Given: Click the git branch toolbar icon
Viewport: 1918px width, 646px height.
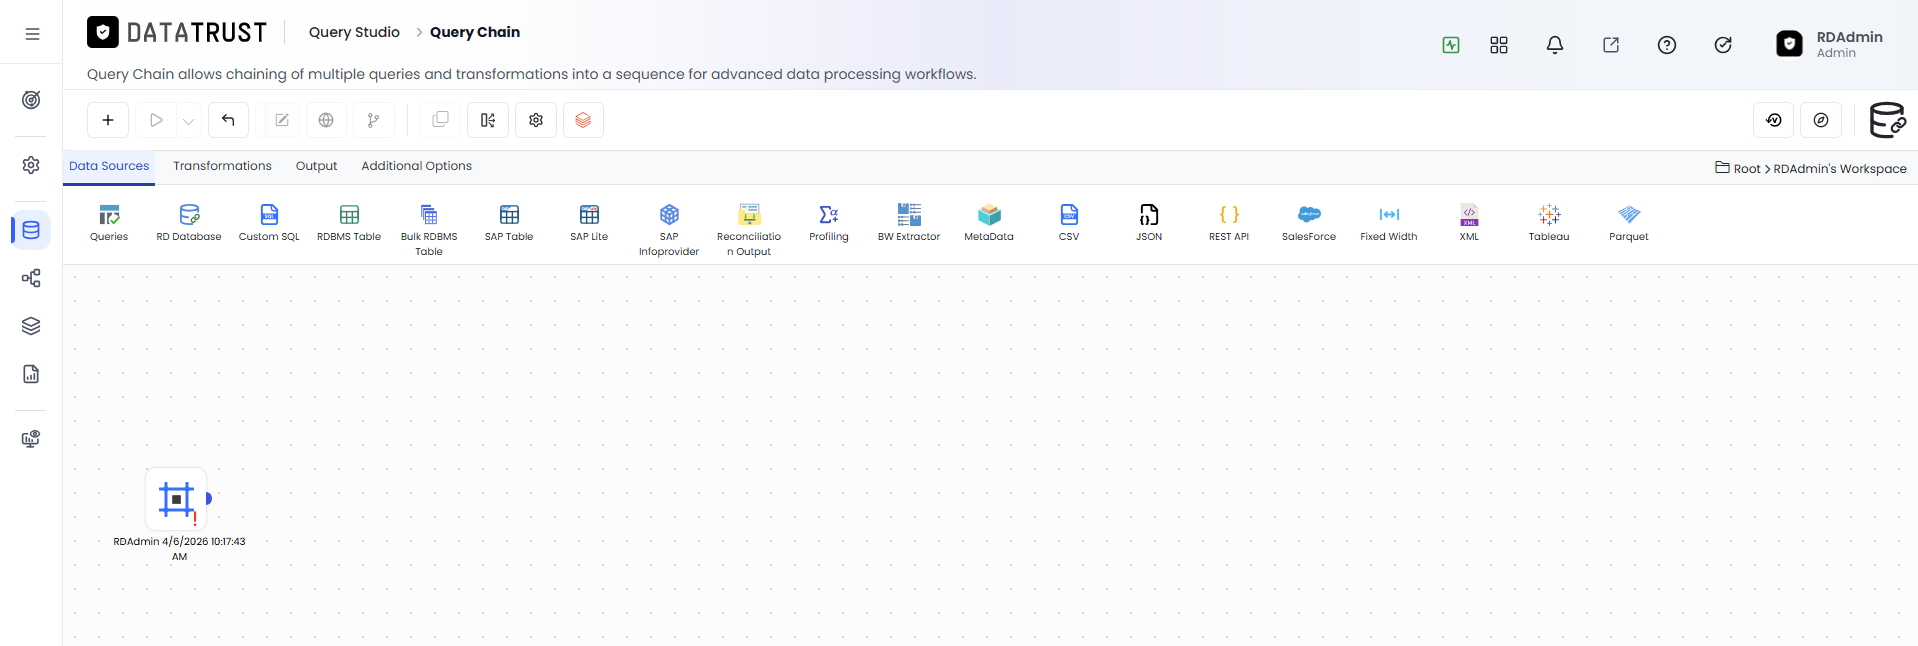Looking at the screenshot, I should 373,120.
